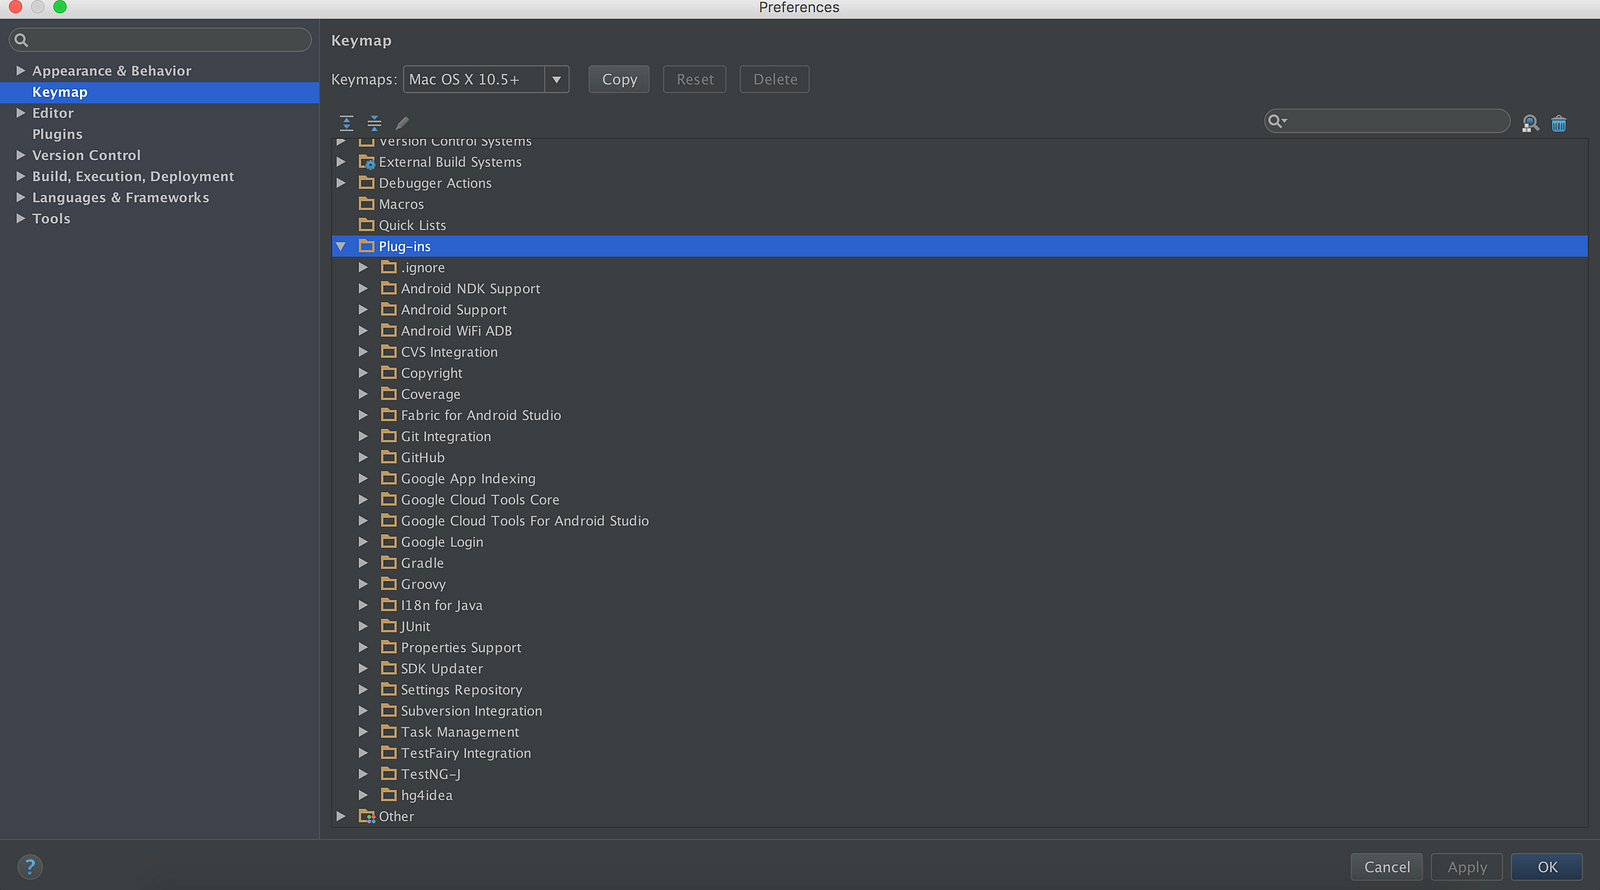Select Google Cloud Tools Core row
1600x890 pixels.
[960, 500]
